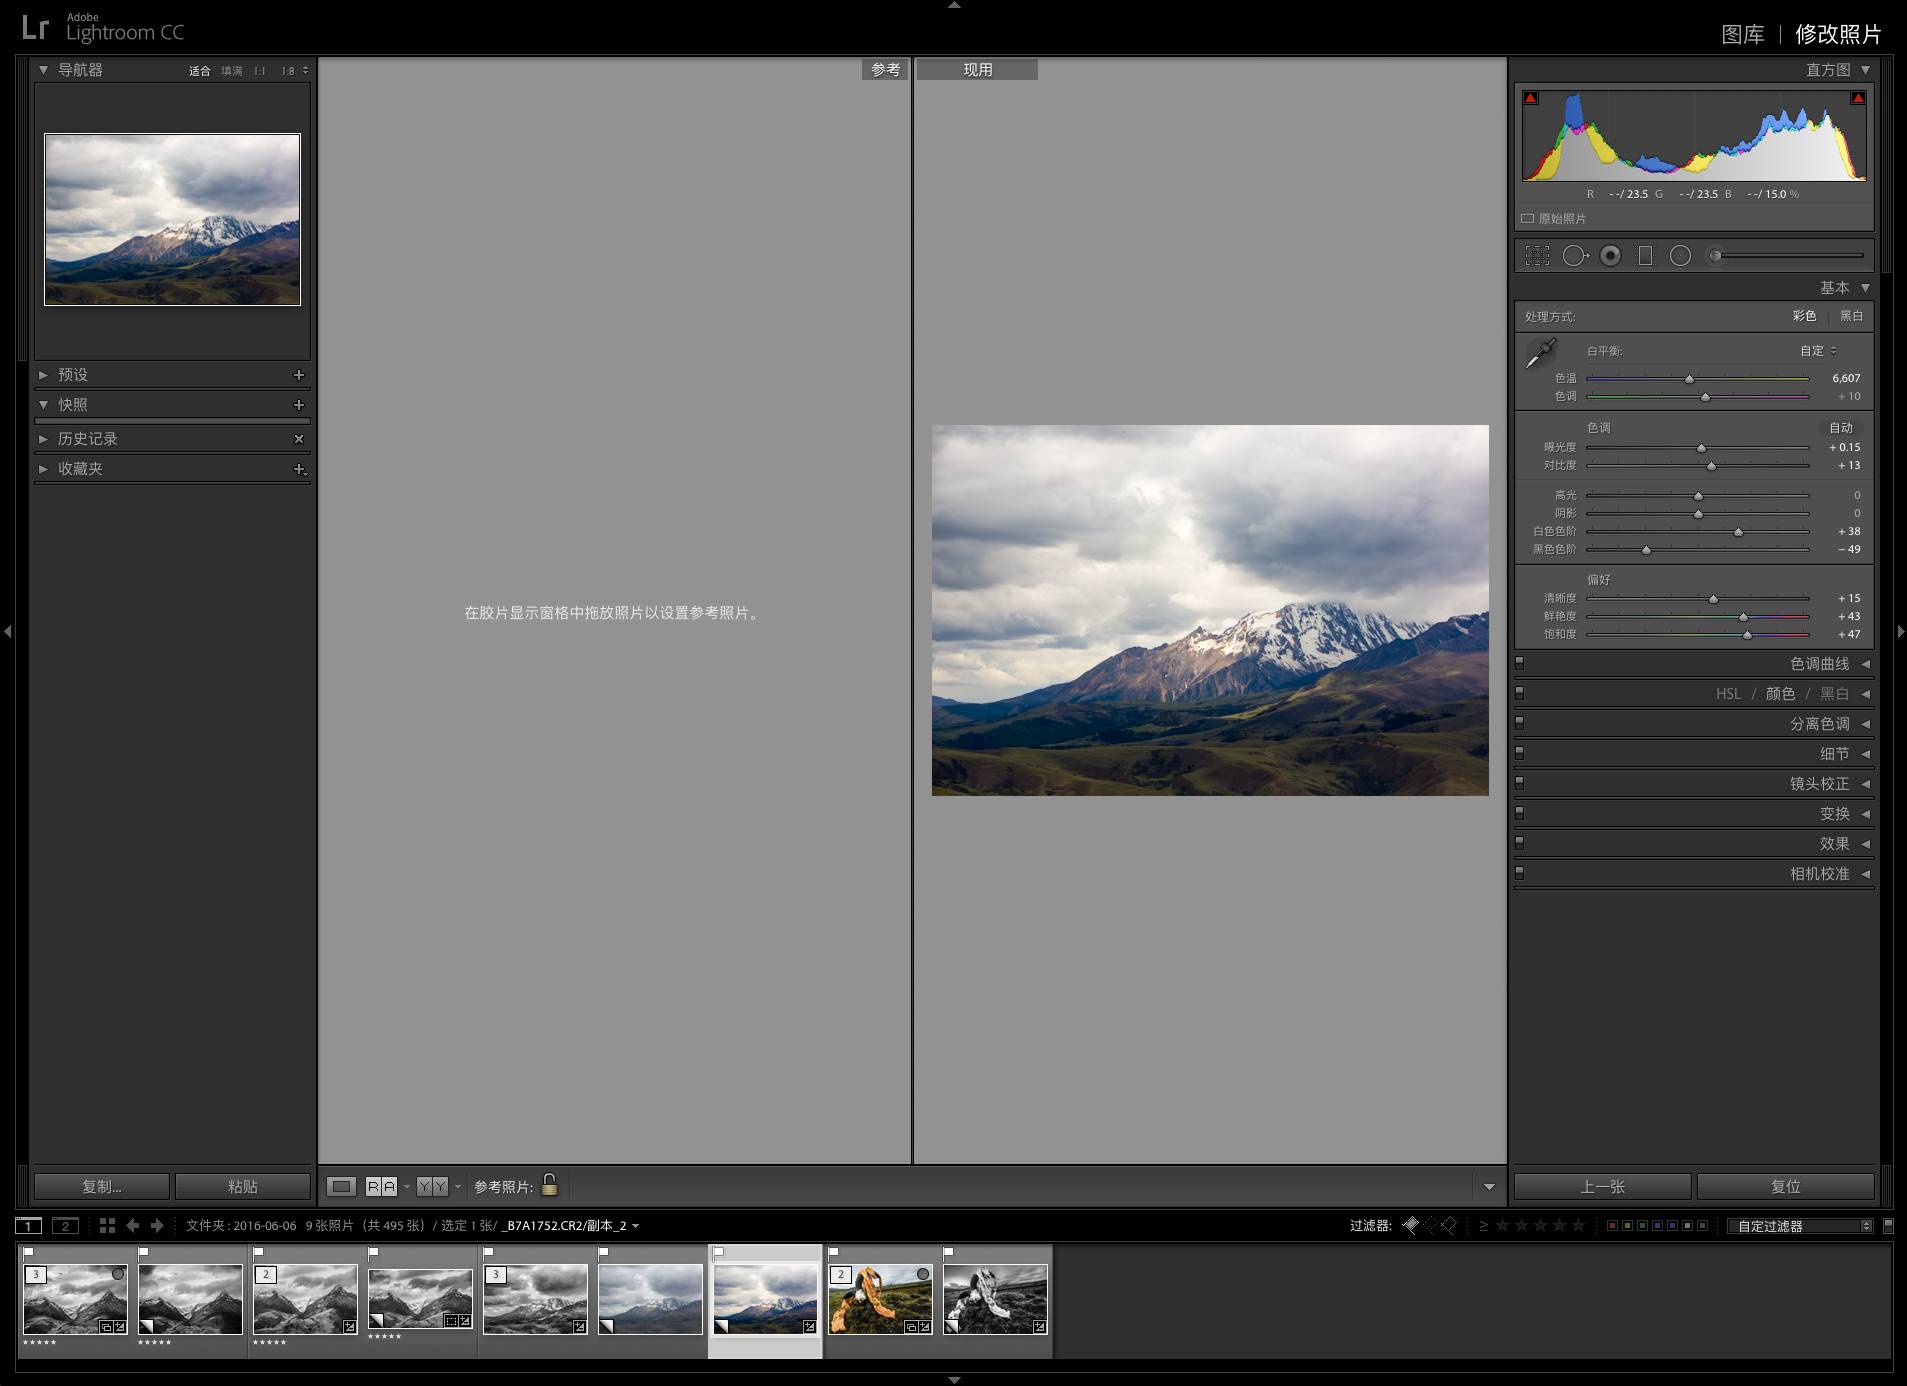This screenshot has width=1907, height=1386.
Task: Switch to the 图库 module
Action: pyautogui.click(x=1742, y=35)
